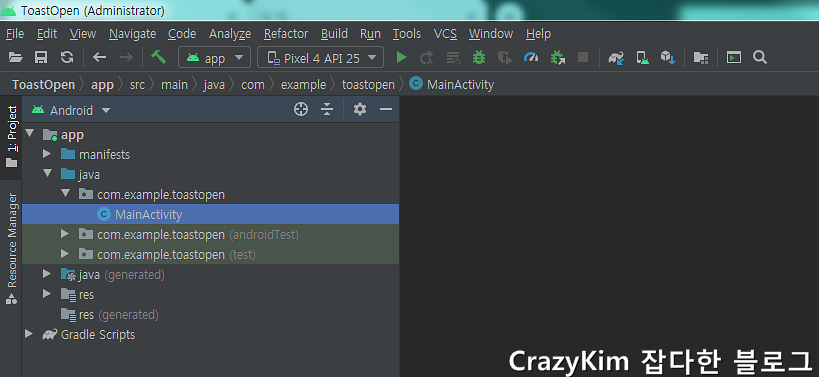Open the Window menu
This screenshot has width=819, height=377.
491,34
